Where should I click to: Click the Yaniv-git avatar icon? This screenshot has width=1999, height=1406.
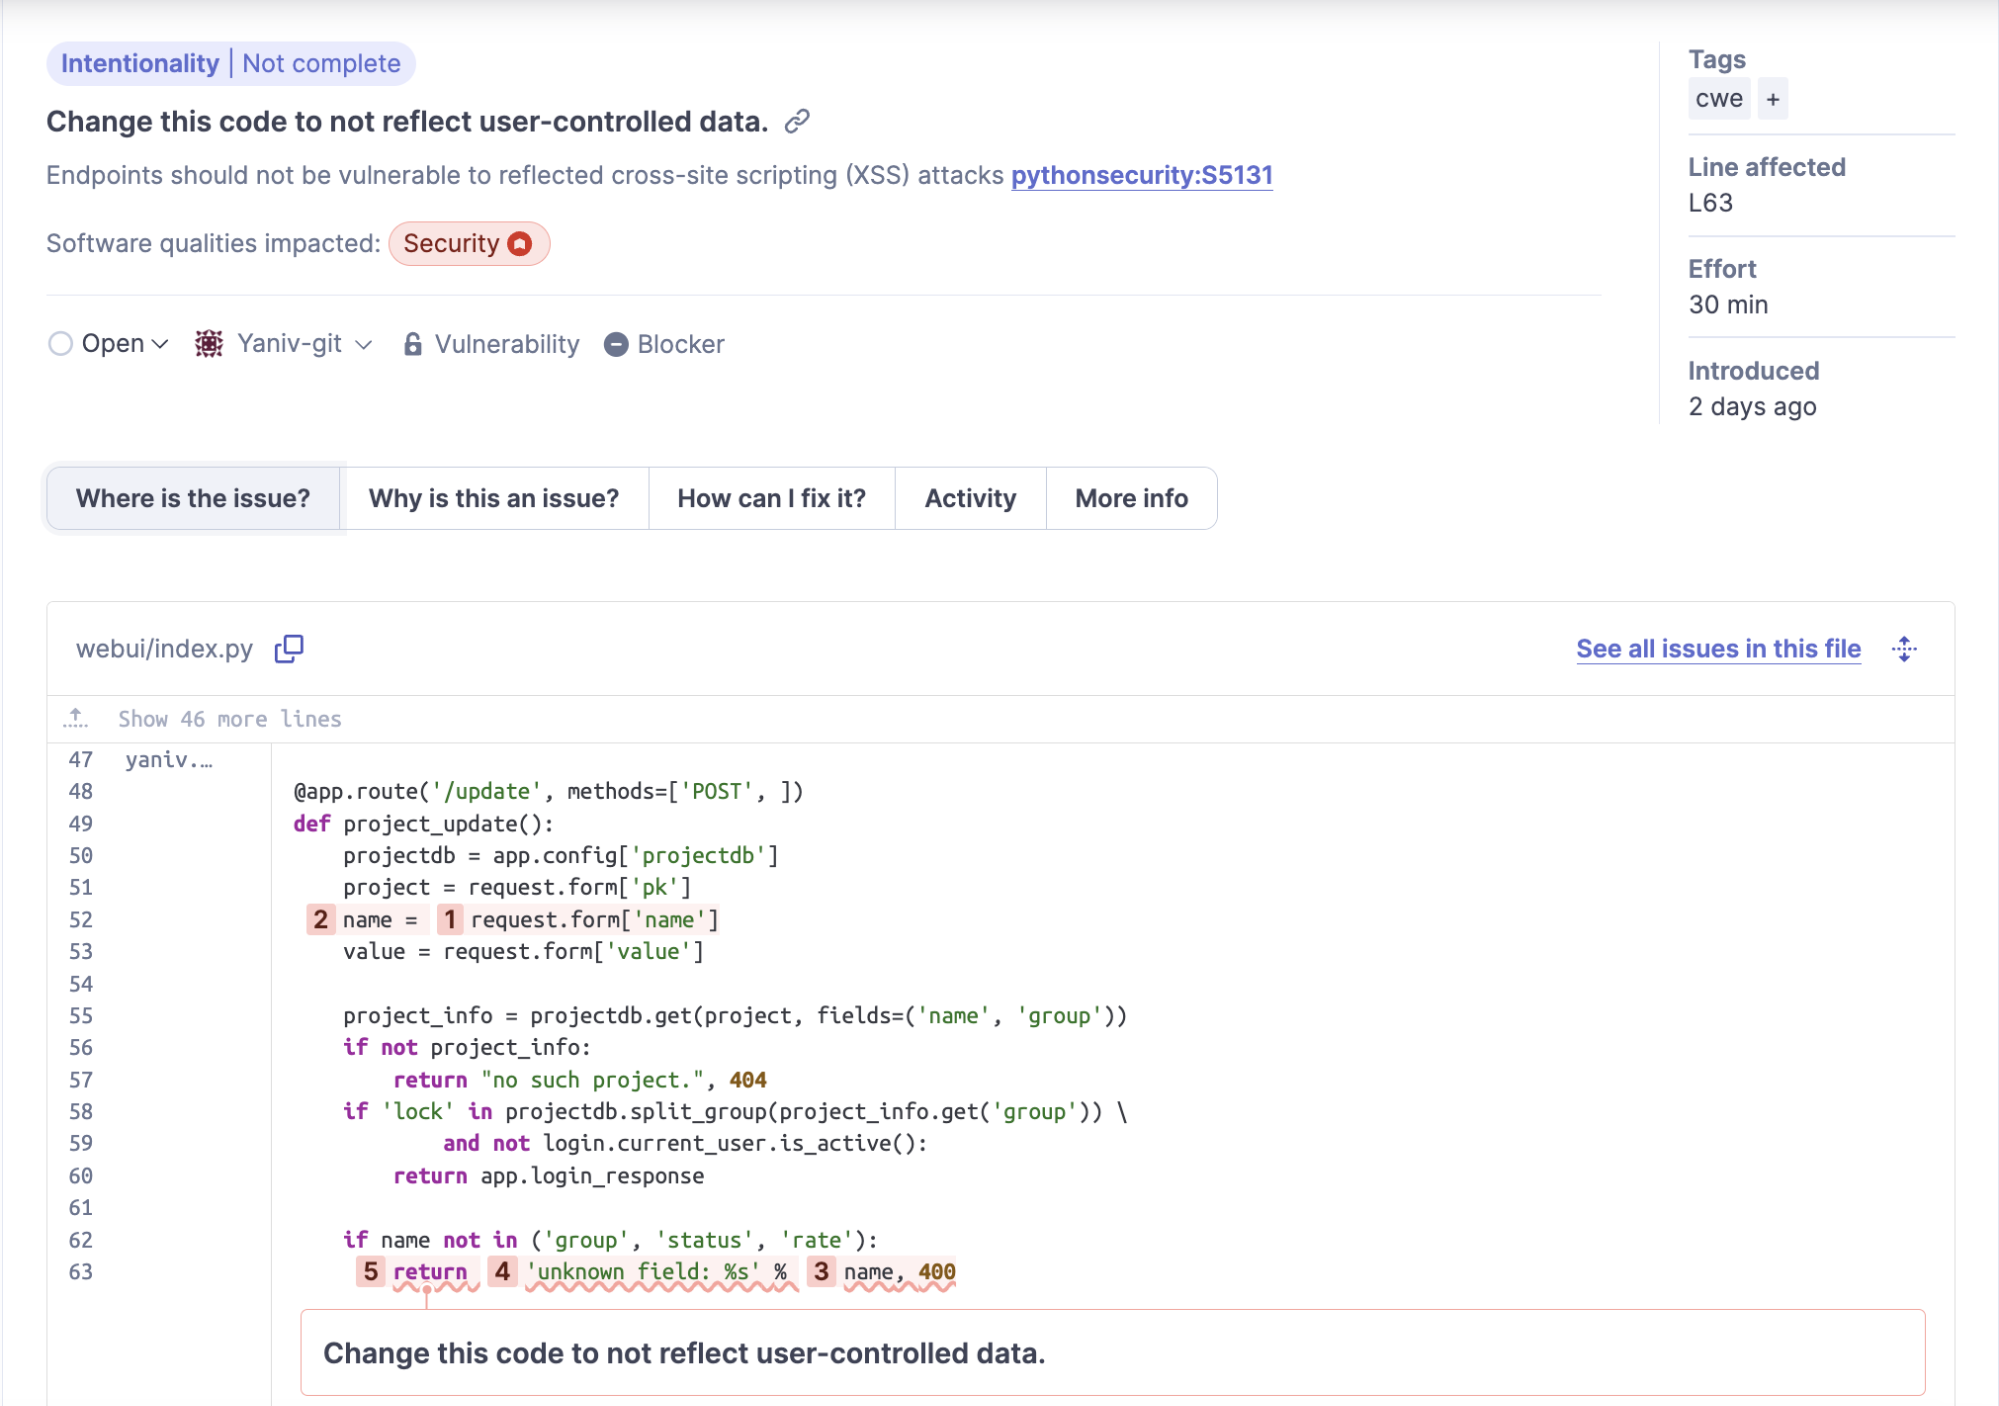click(209, 344)
